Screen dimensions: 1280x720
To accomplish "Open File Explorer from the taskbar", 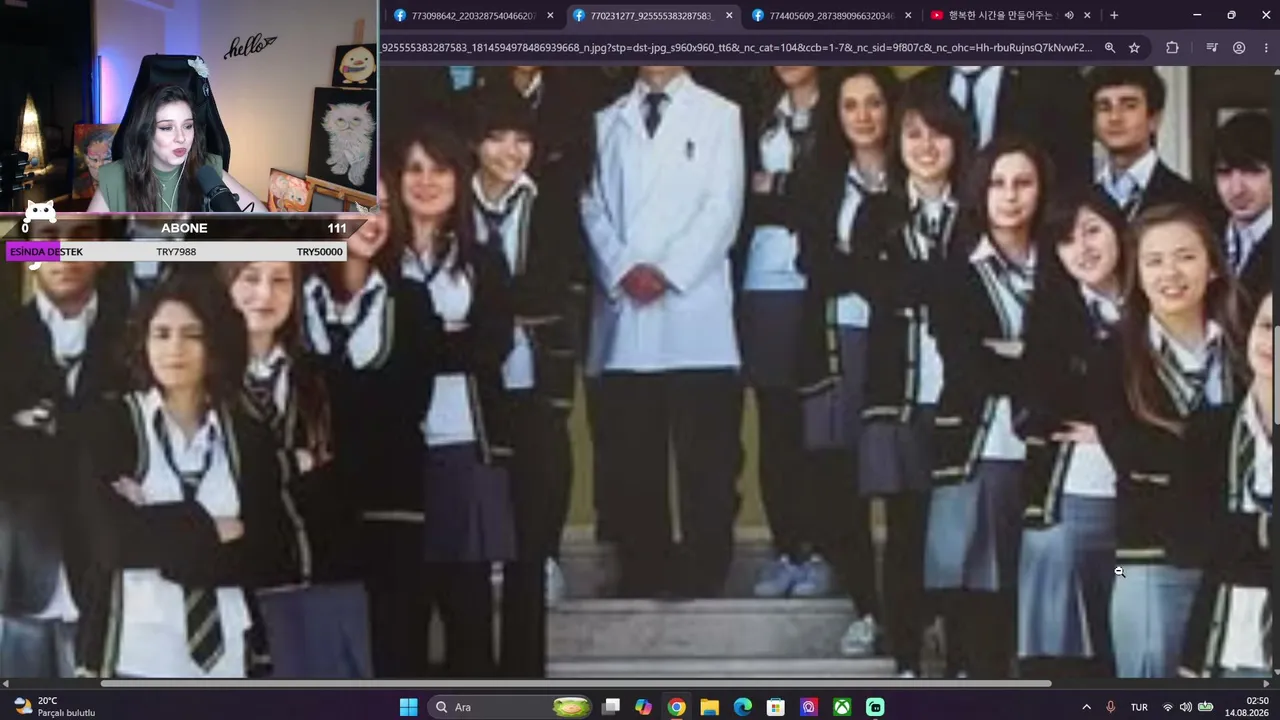I will click(709, 707).
